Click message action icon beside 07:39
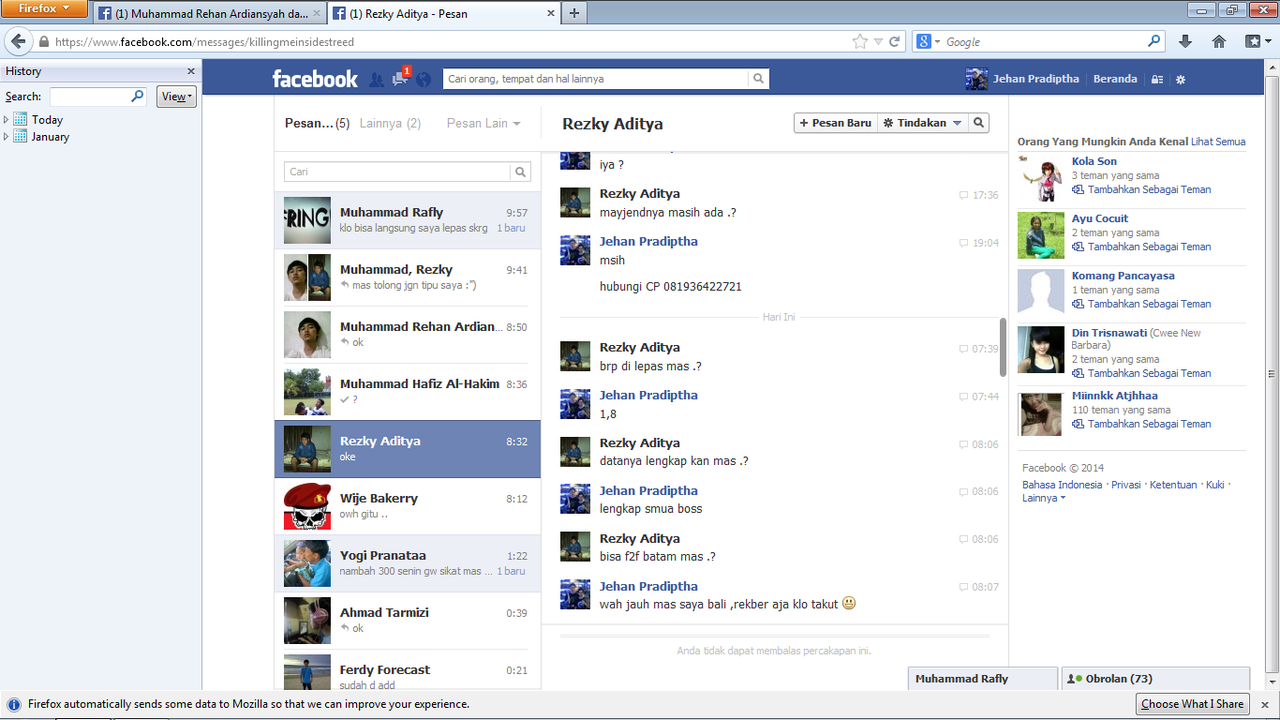 pos(963,349)
